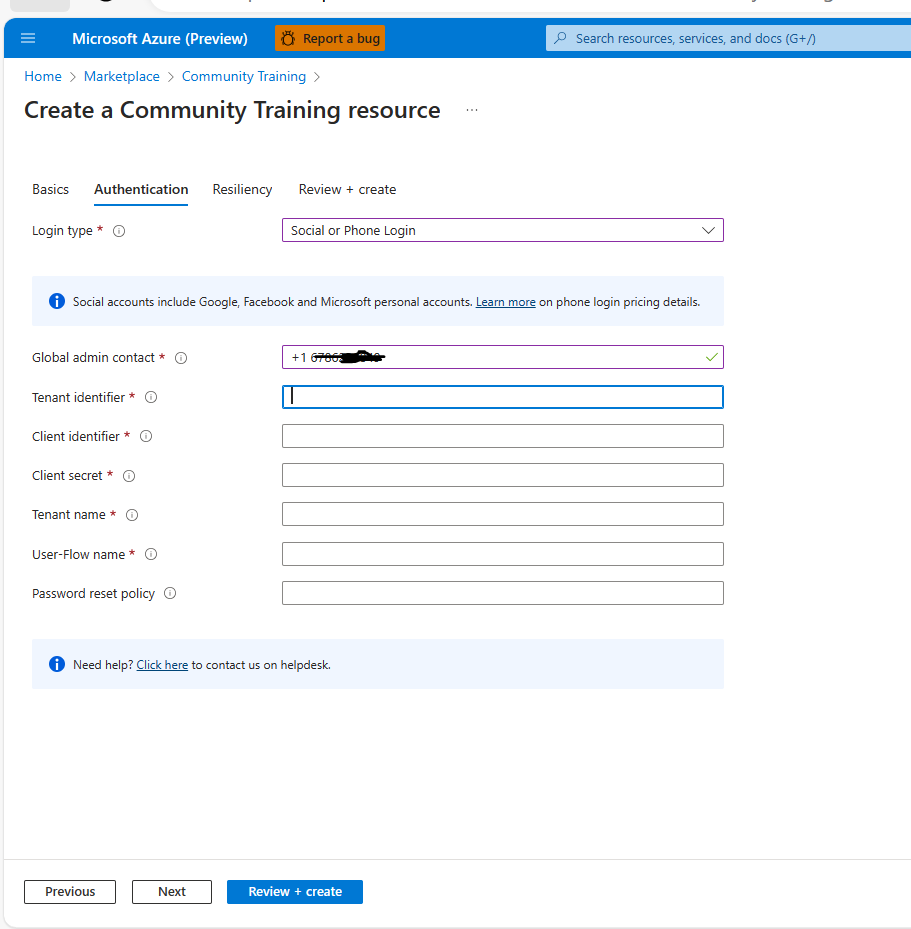Go to the Review + create tab

(347, 190)
